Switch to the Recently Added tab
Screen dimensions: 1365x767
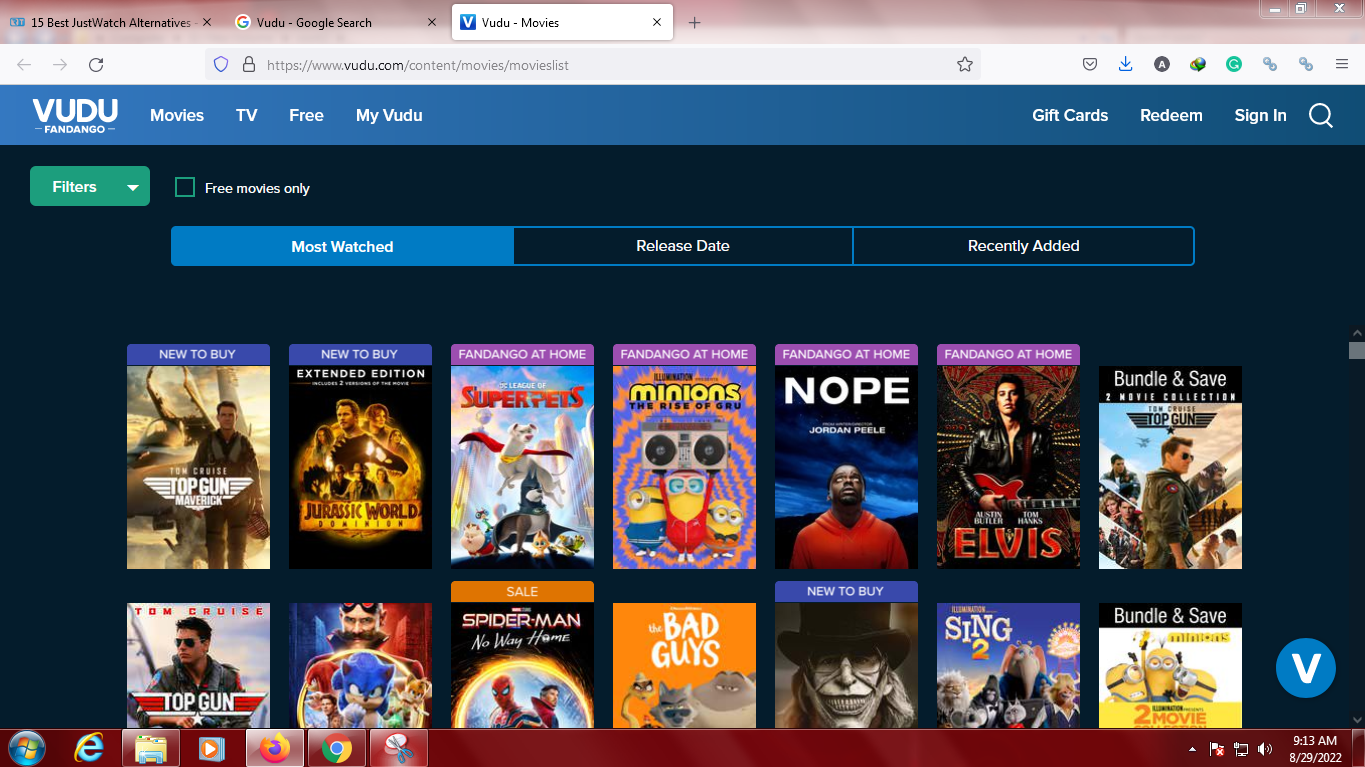1024,246
